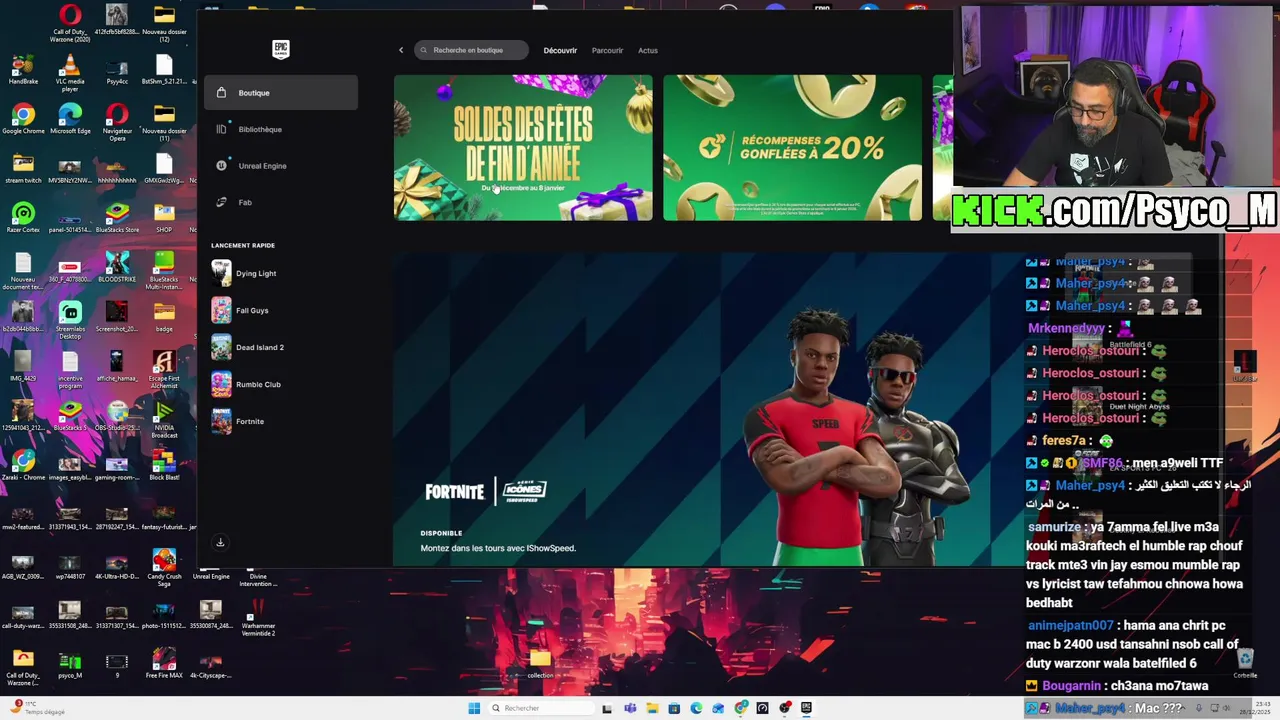Select BlueStacks Store desktop icon

[117, 218]
